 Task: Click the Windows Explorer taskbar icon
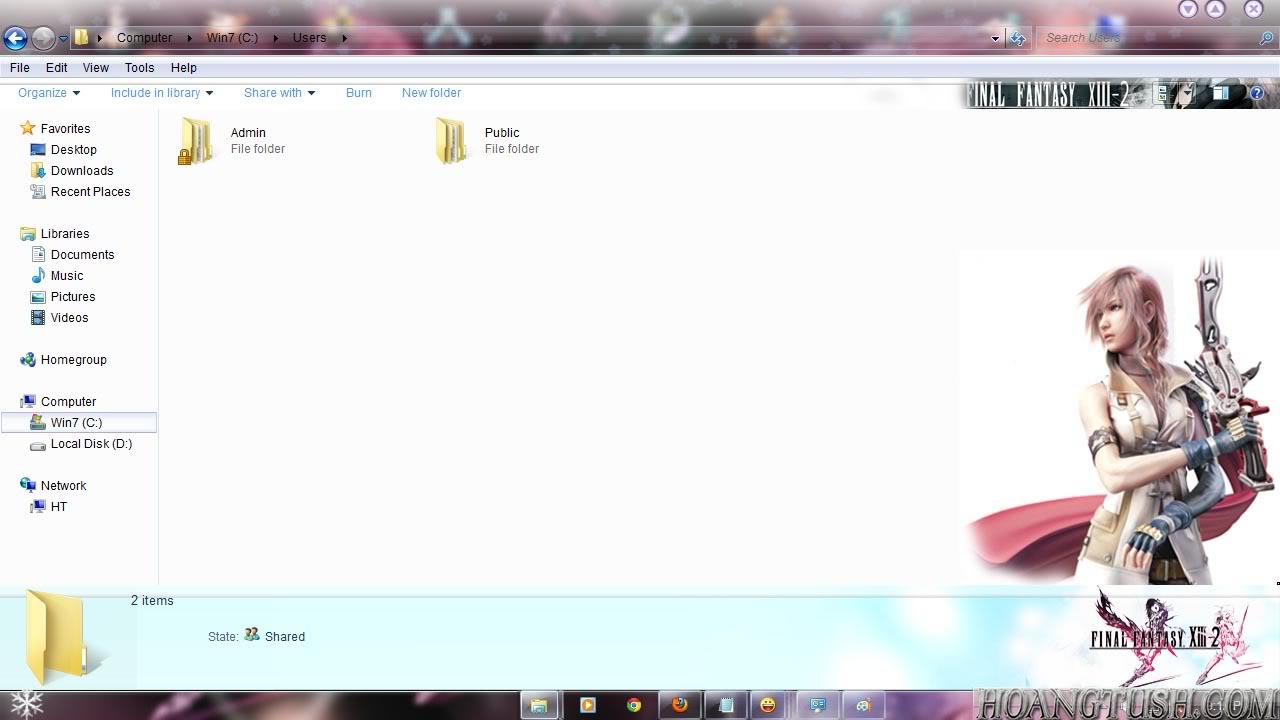(x=539, y=705)
